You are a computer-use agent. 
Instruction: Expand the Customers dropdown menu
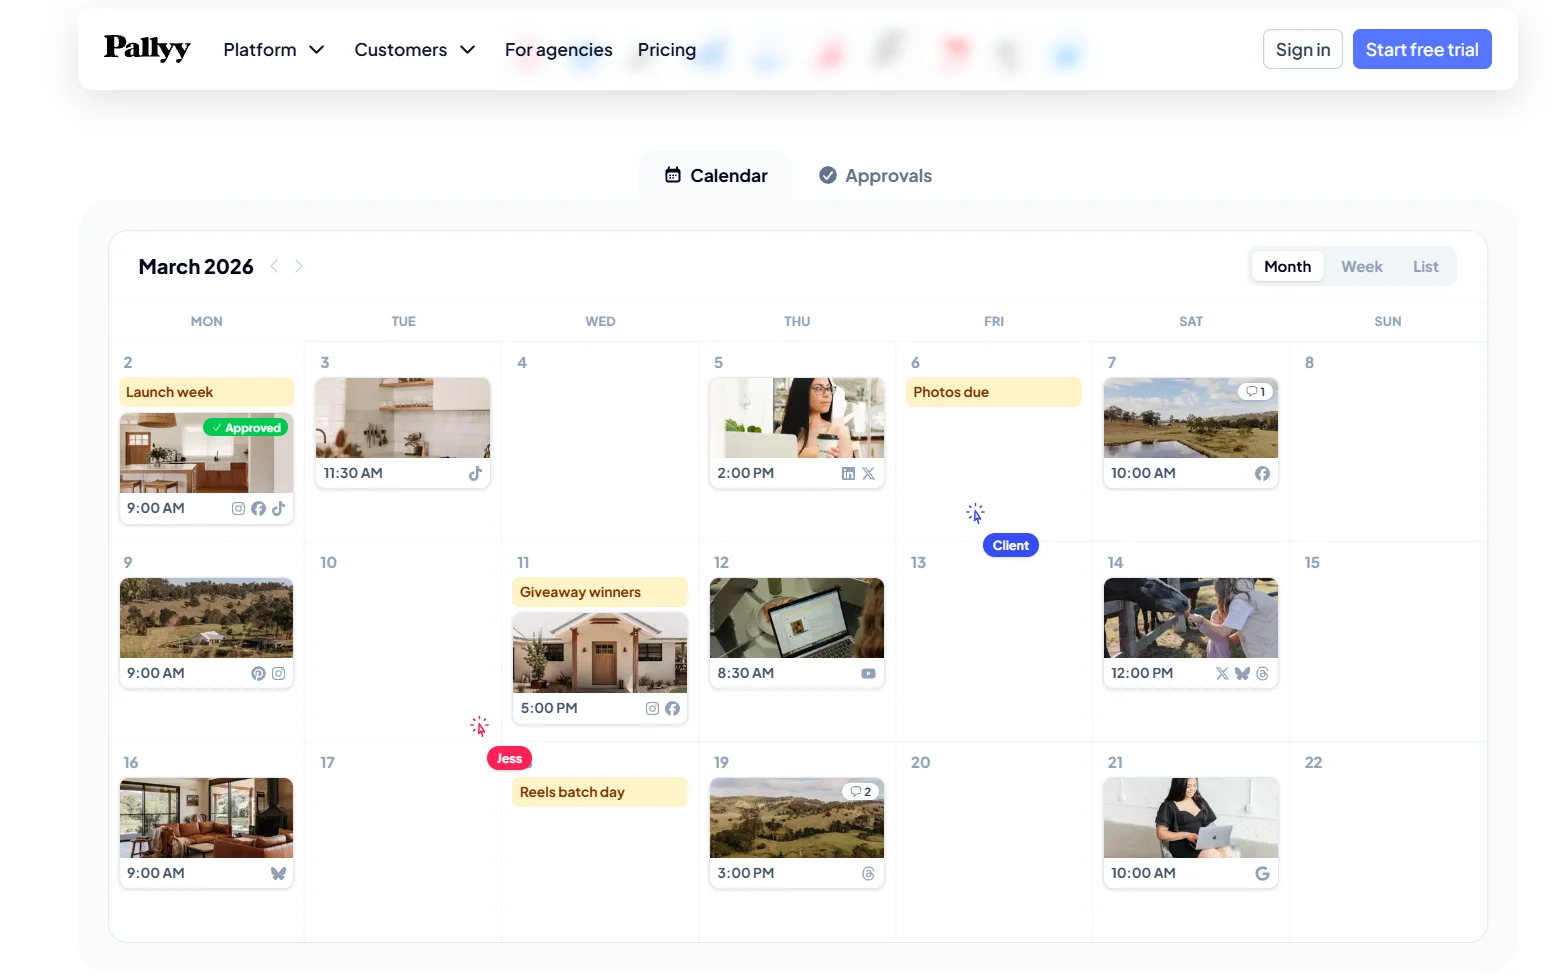(x=414, y=49)
